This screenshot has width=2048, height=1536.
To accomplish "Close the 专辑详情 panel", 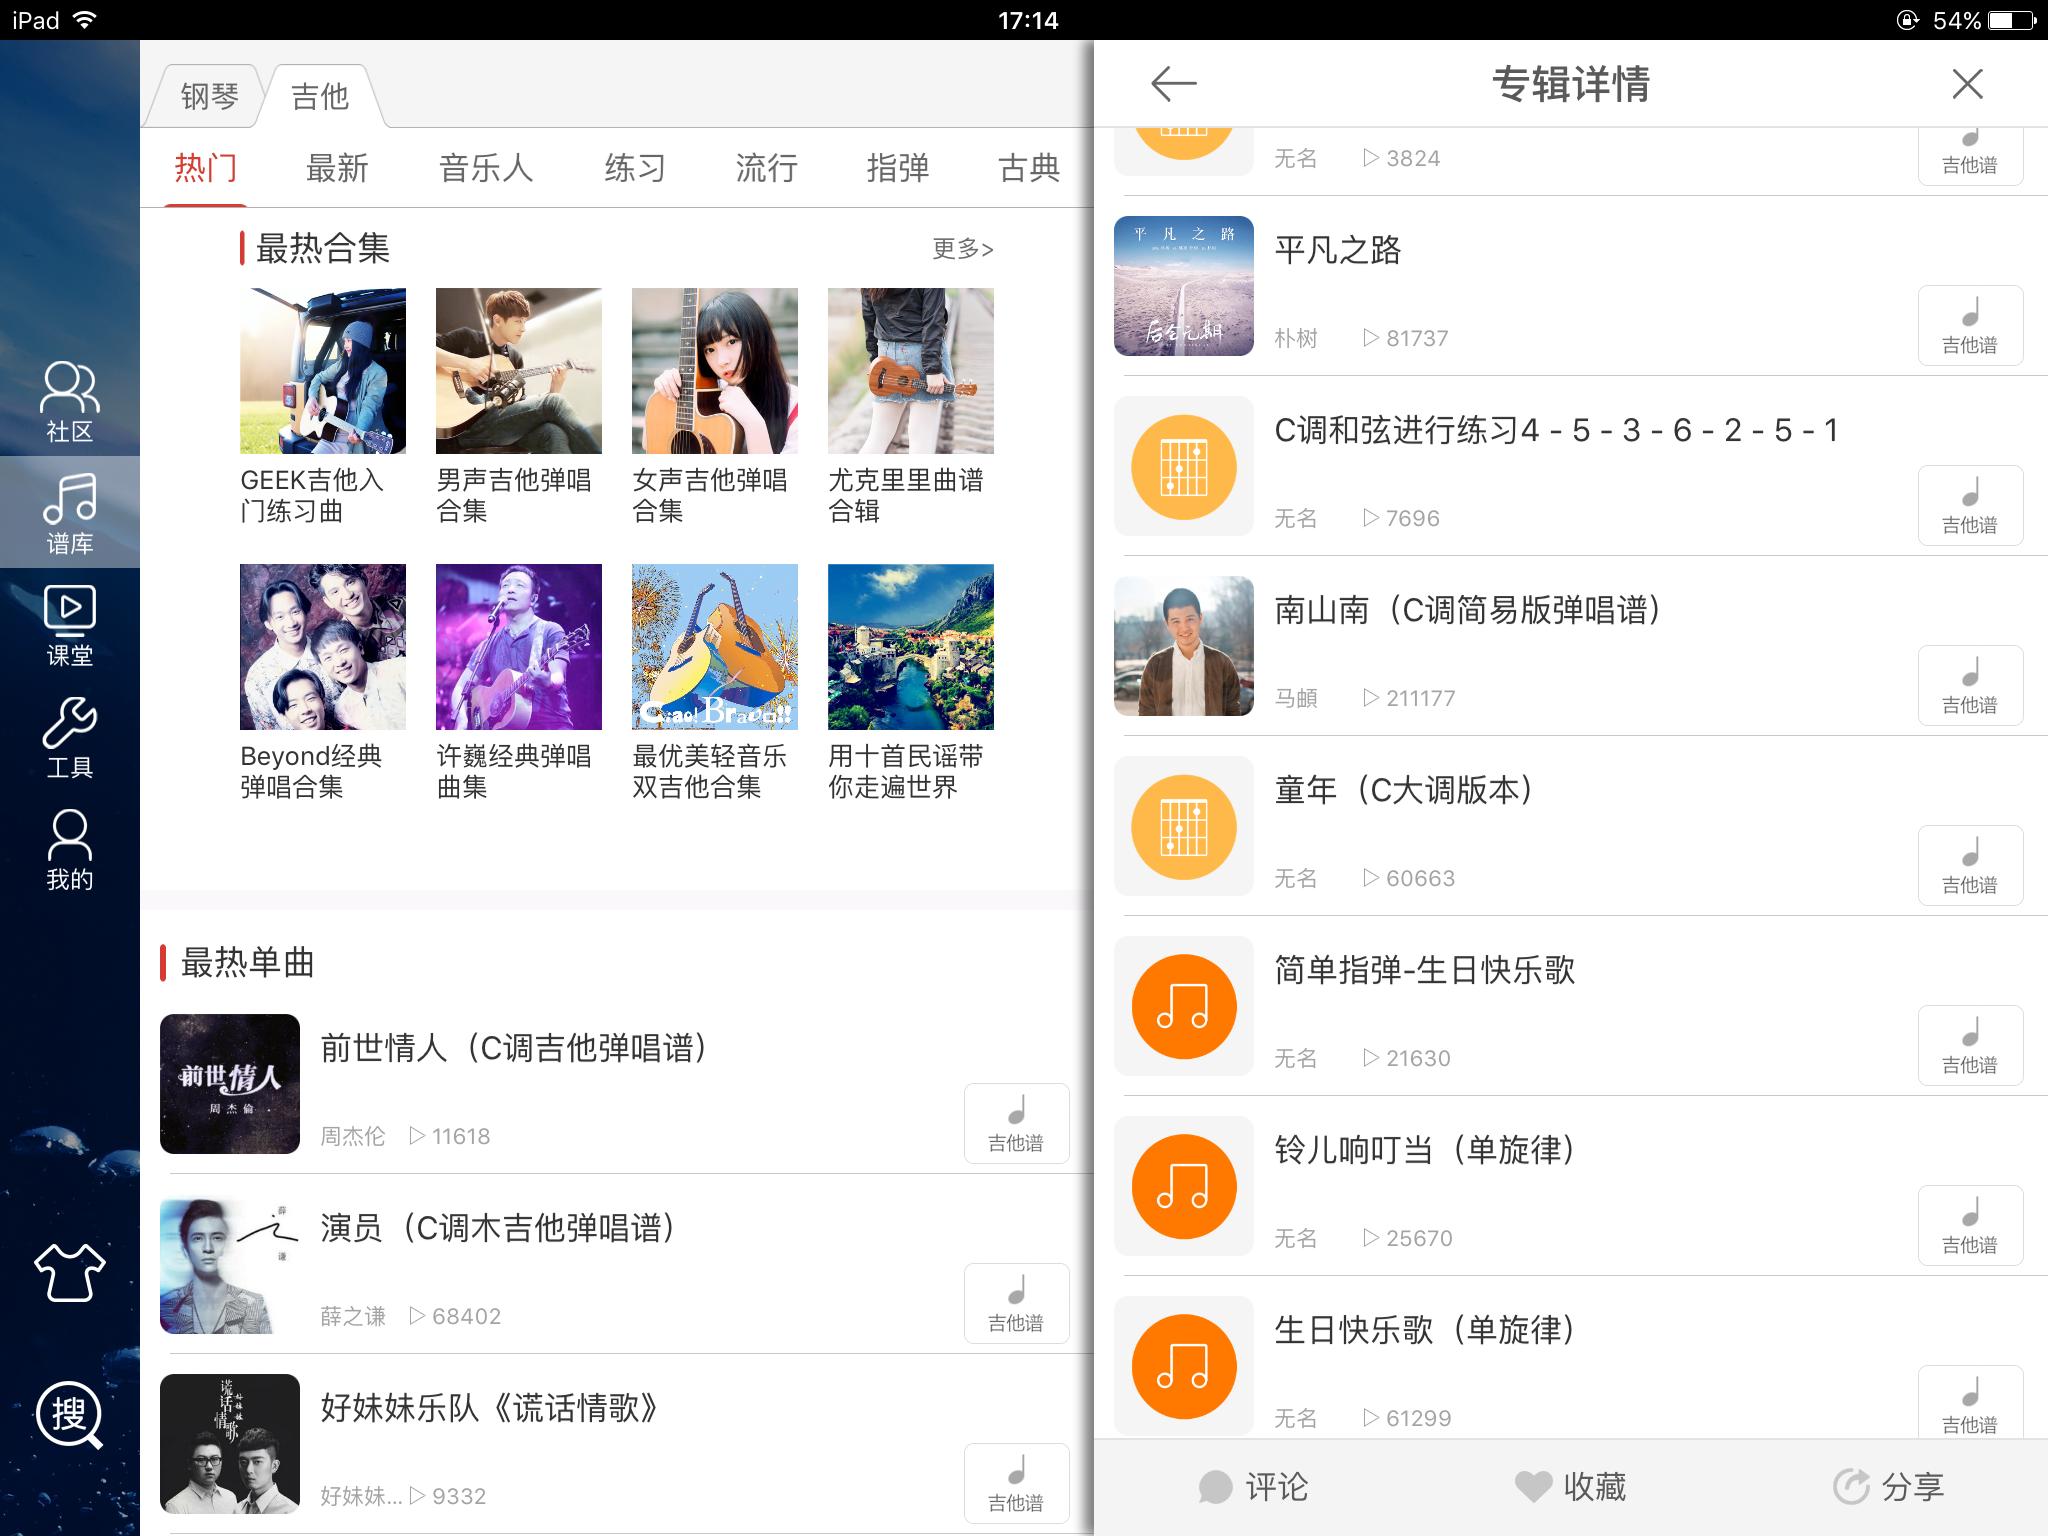I will click(1965, 85).
